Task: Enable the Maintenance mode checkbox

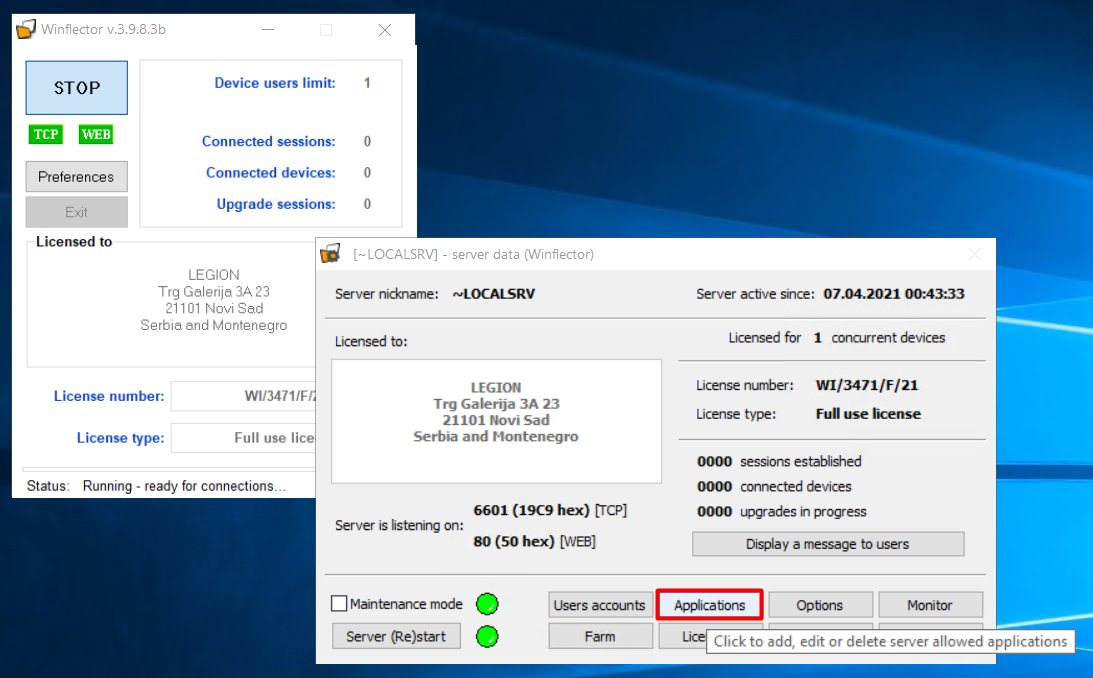Action: (340, 604)
